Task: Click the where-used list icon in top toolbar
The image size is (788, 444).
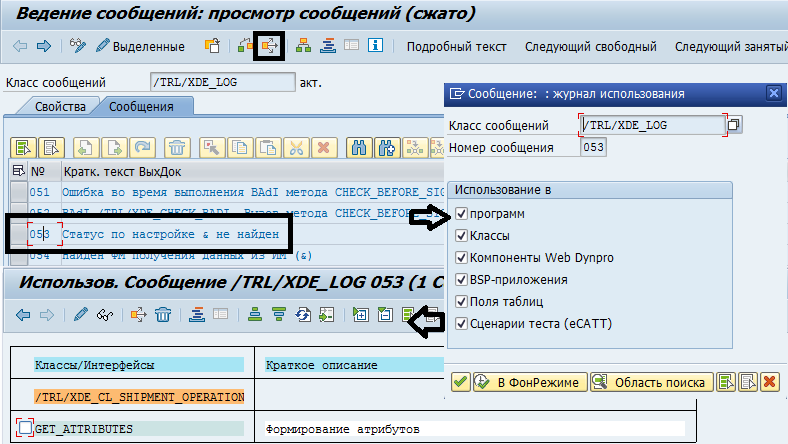Action: [x=269, y=46]
